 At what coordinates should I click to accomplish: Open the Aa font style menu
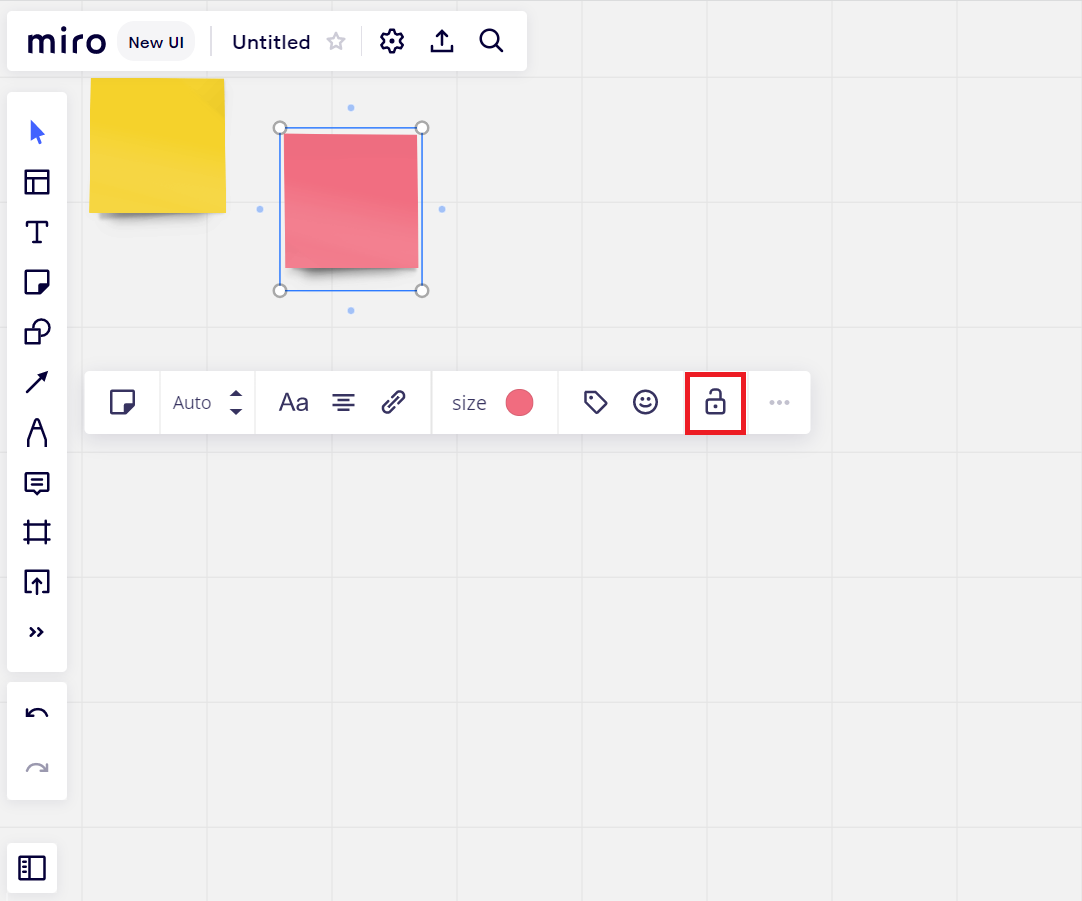coord(293,403)
